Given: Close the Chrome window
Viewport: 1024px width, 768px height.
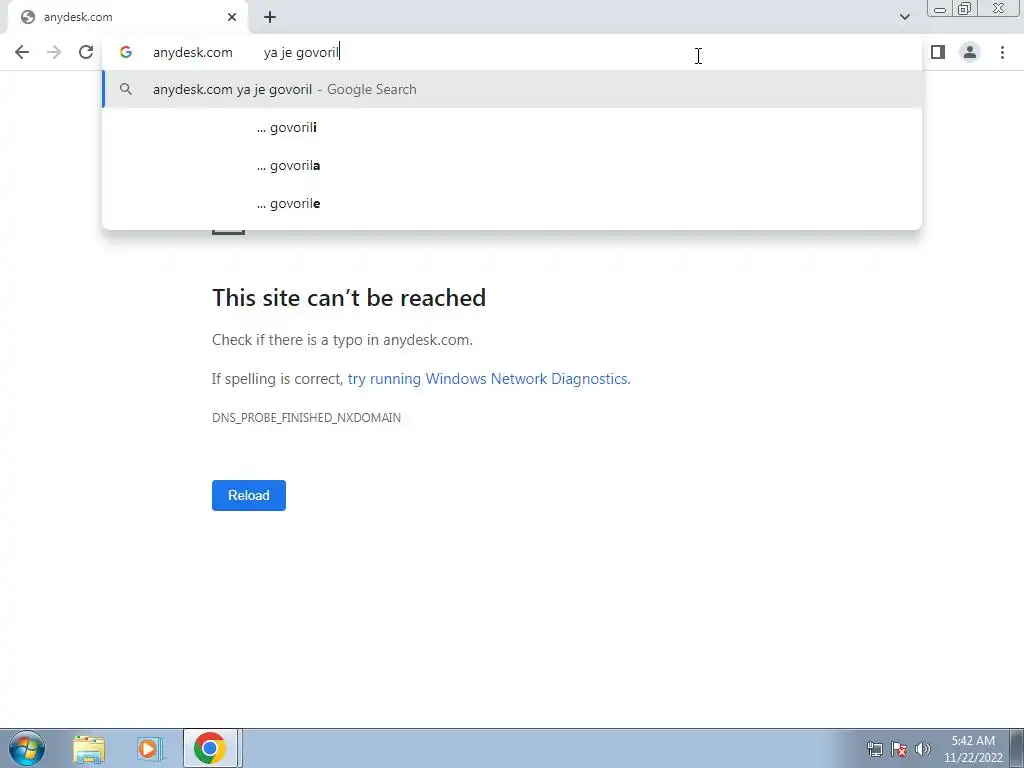Looking at the screenshot, I should (999, 8).
